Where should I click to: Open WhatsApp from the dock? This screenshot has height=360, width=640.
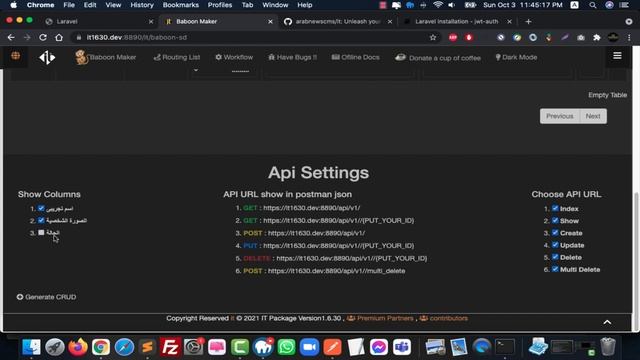click(x=286, y=347)
